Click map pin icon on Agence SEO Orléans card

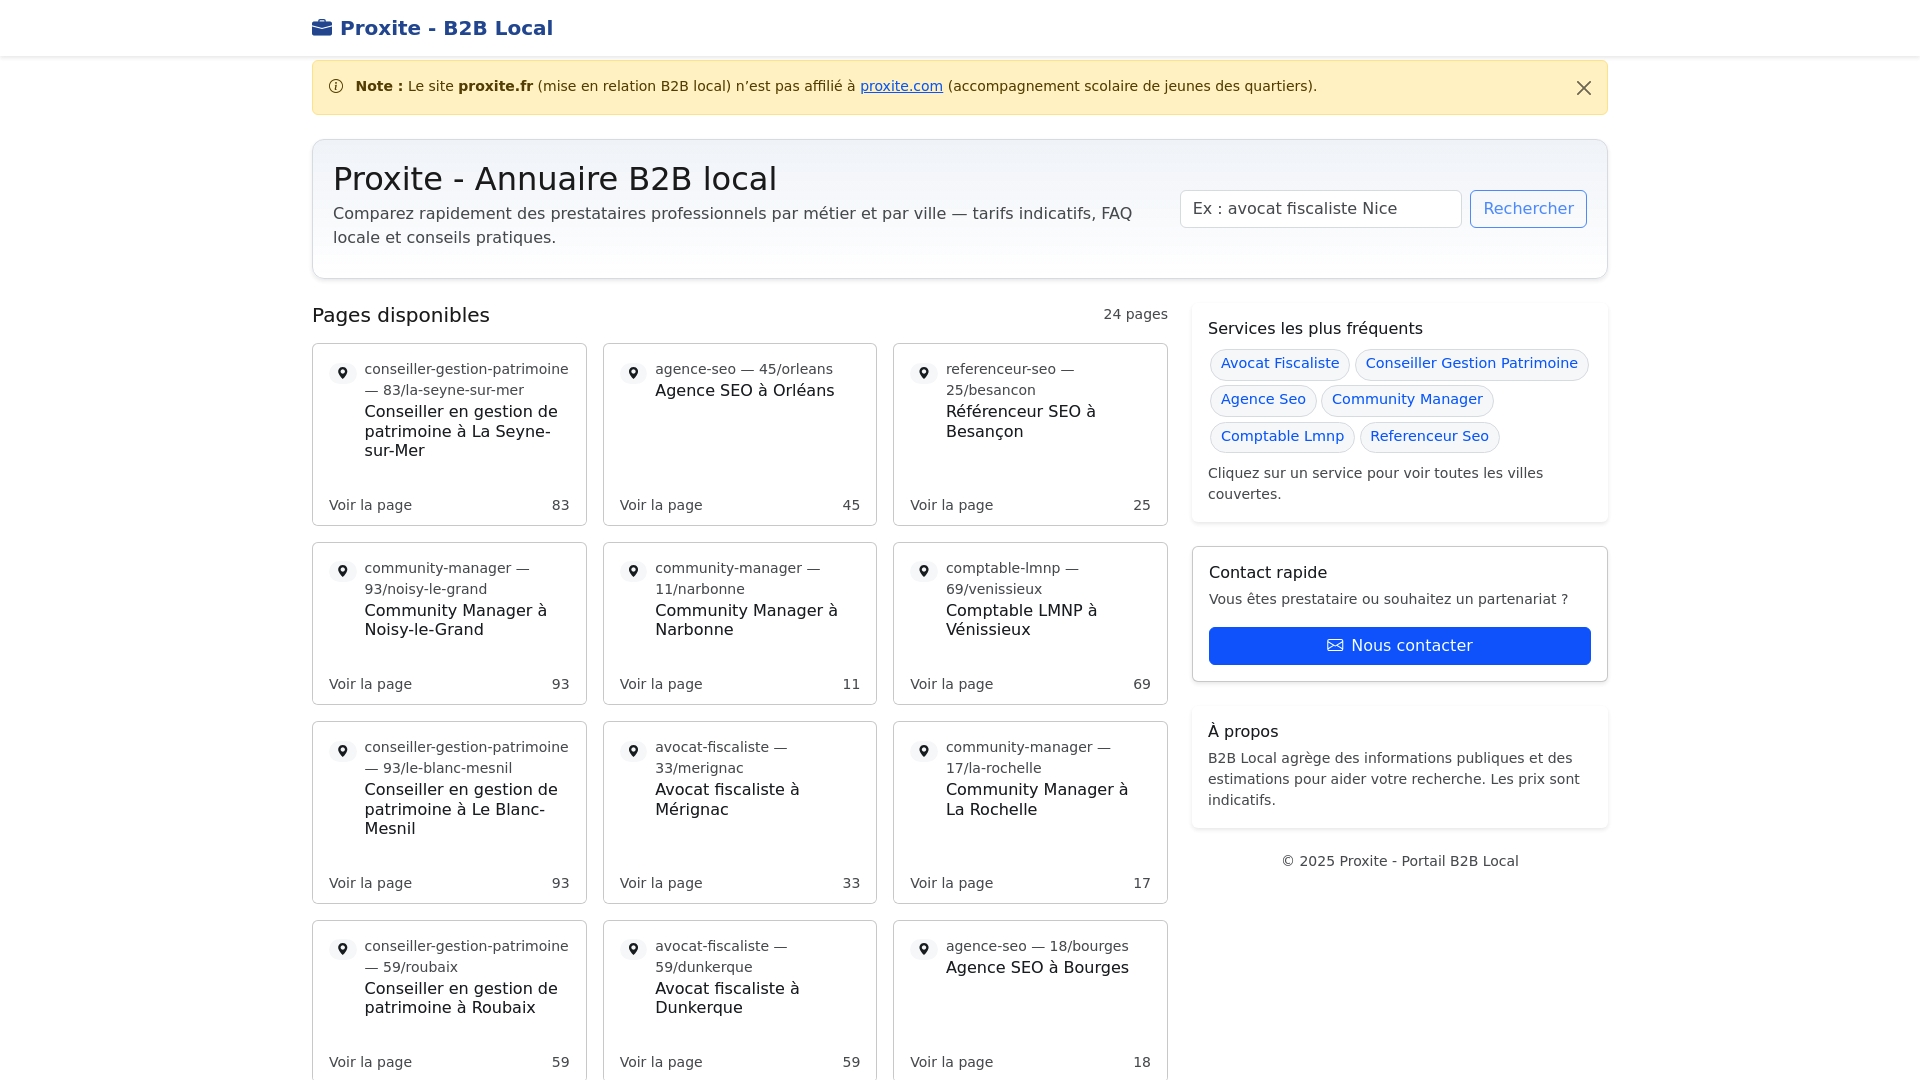pos(633,373)
